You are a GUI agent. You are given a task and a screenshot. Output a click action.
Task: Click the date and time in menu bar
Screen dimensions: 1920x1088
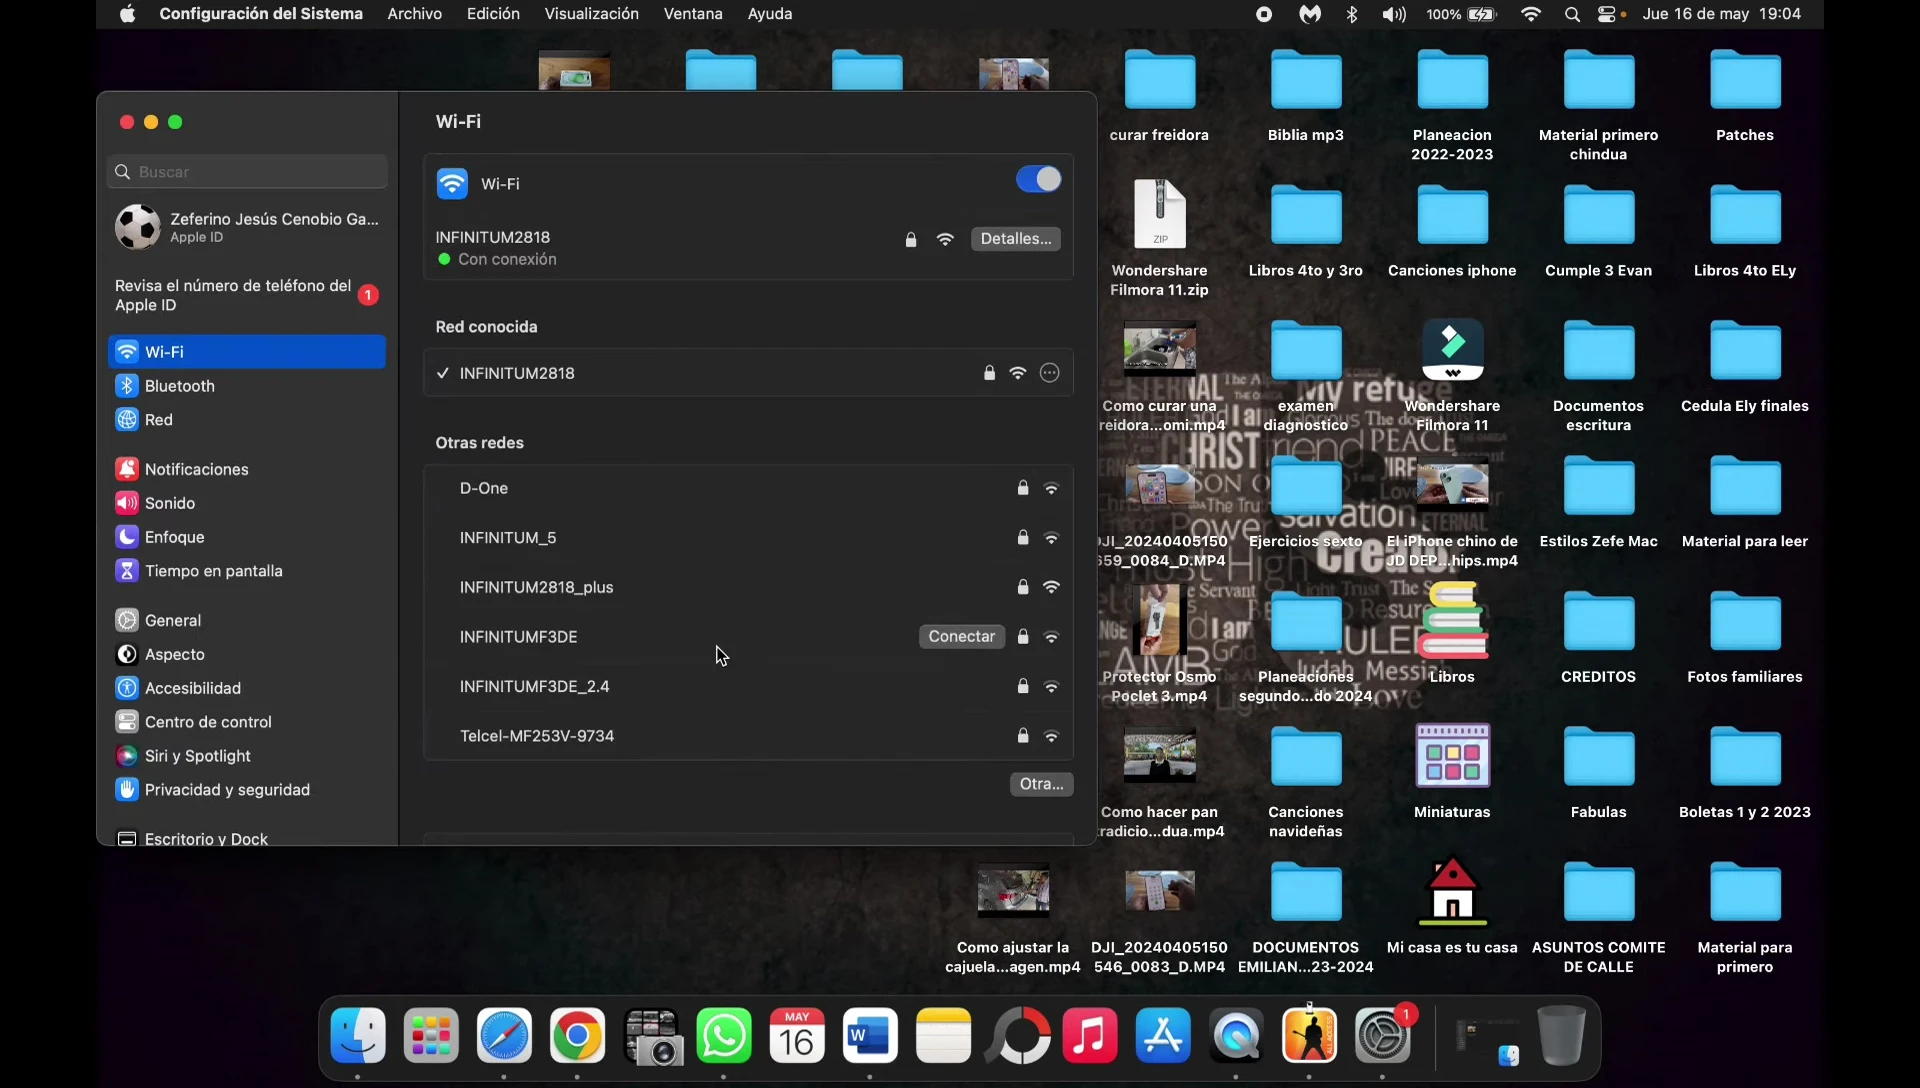click(1722, 14)
